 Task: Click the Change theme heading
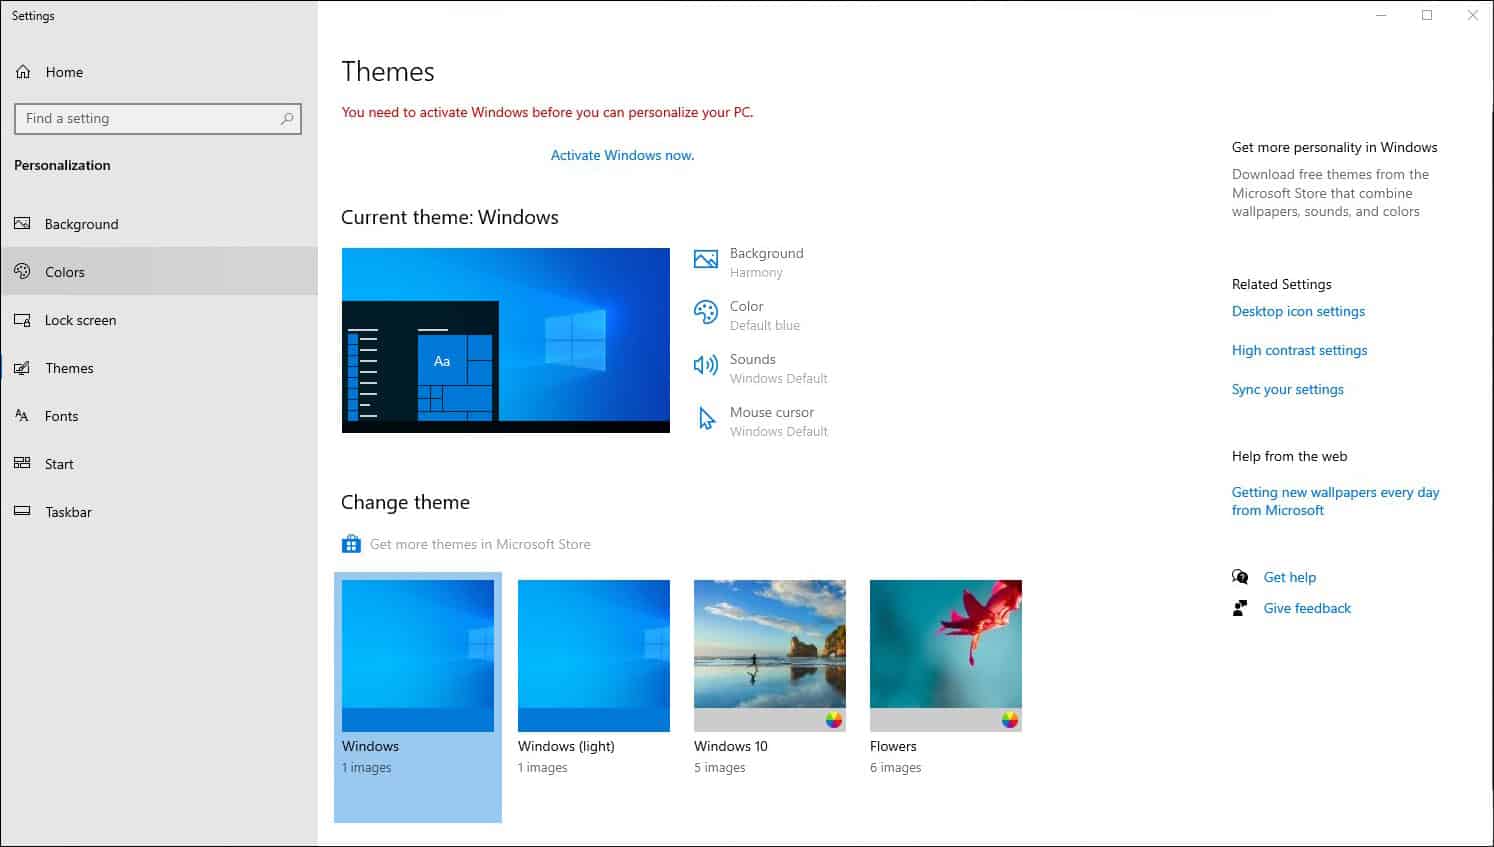point(405,502)
